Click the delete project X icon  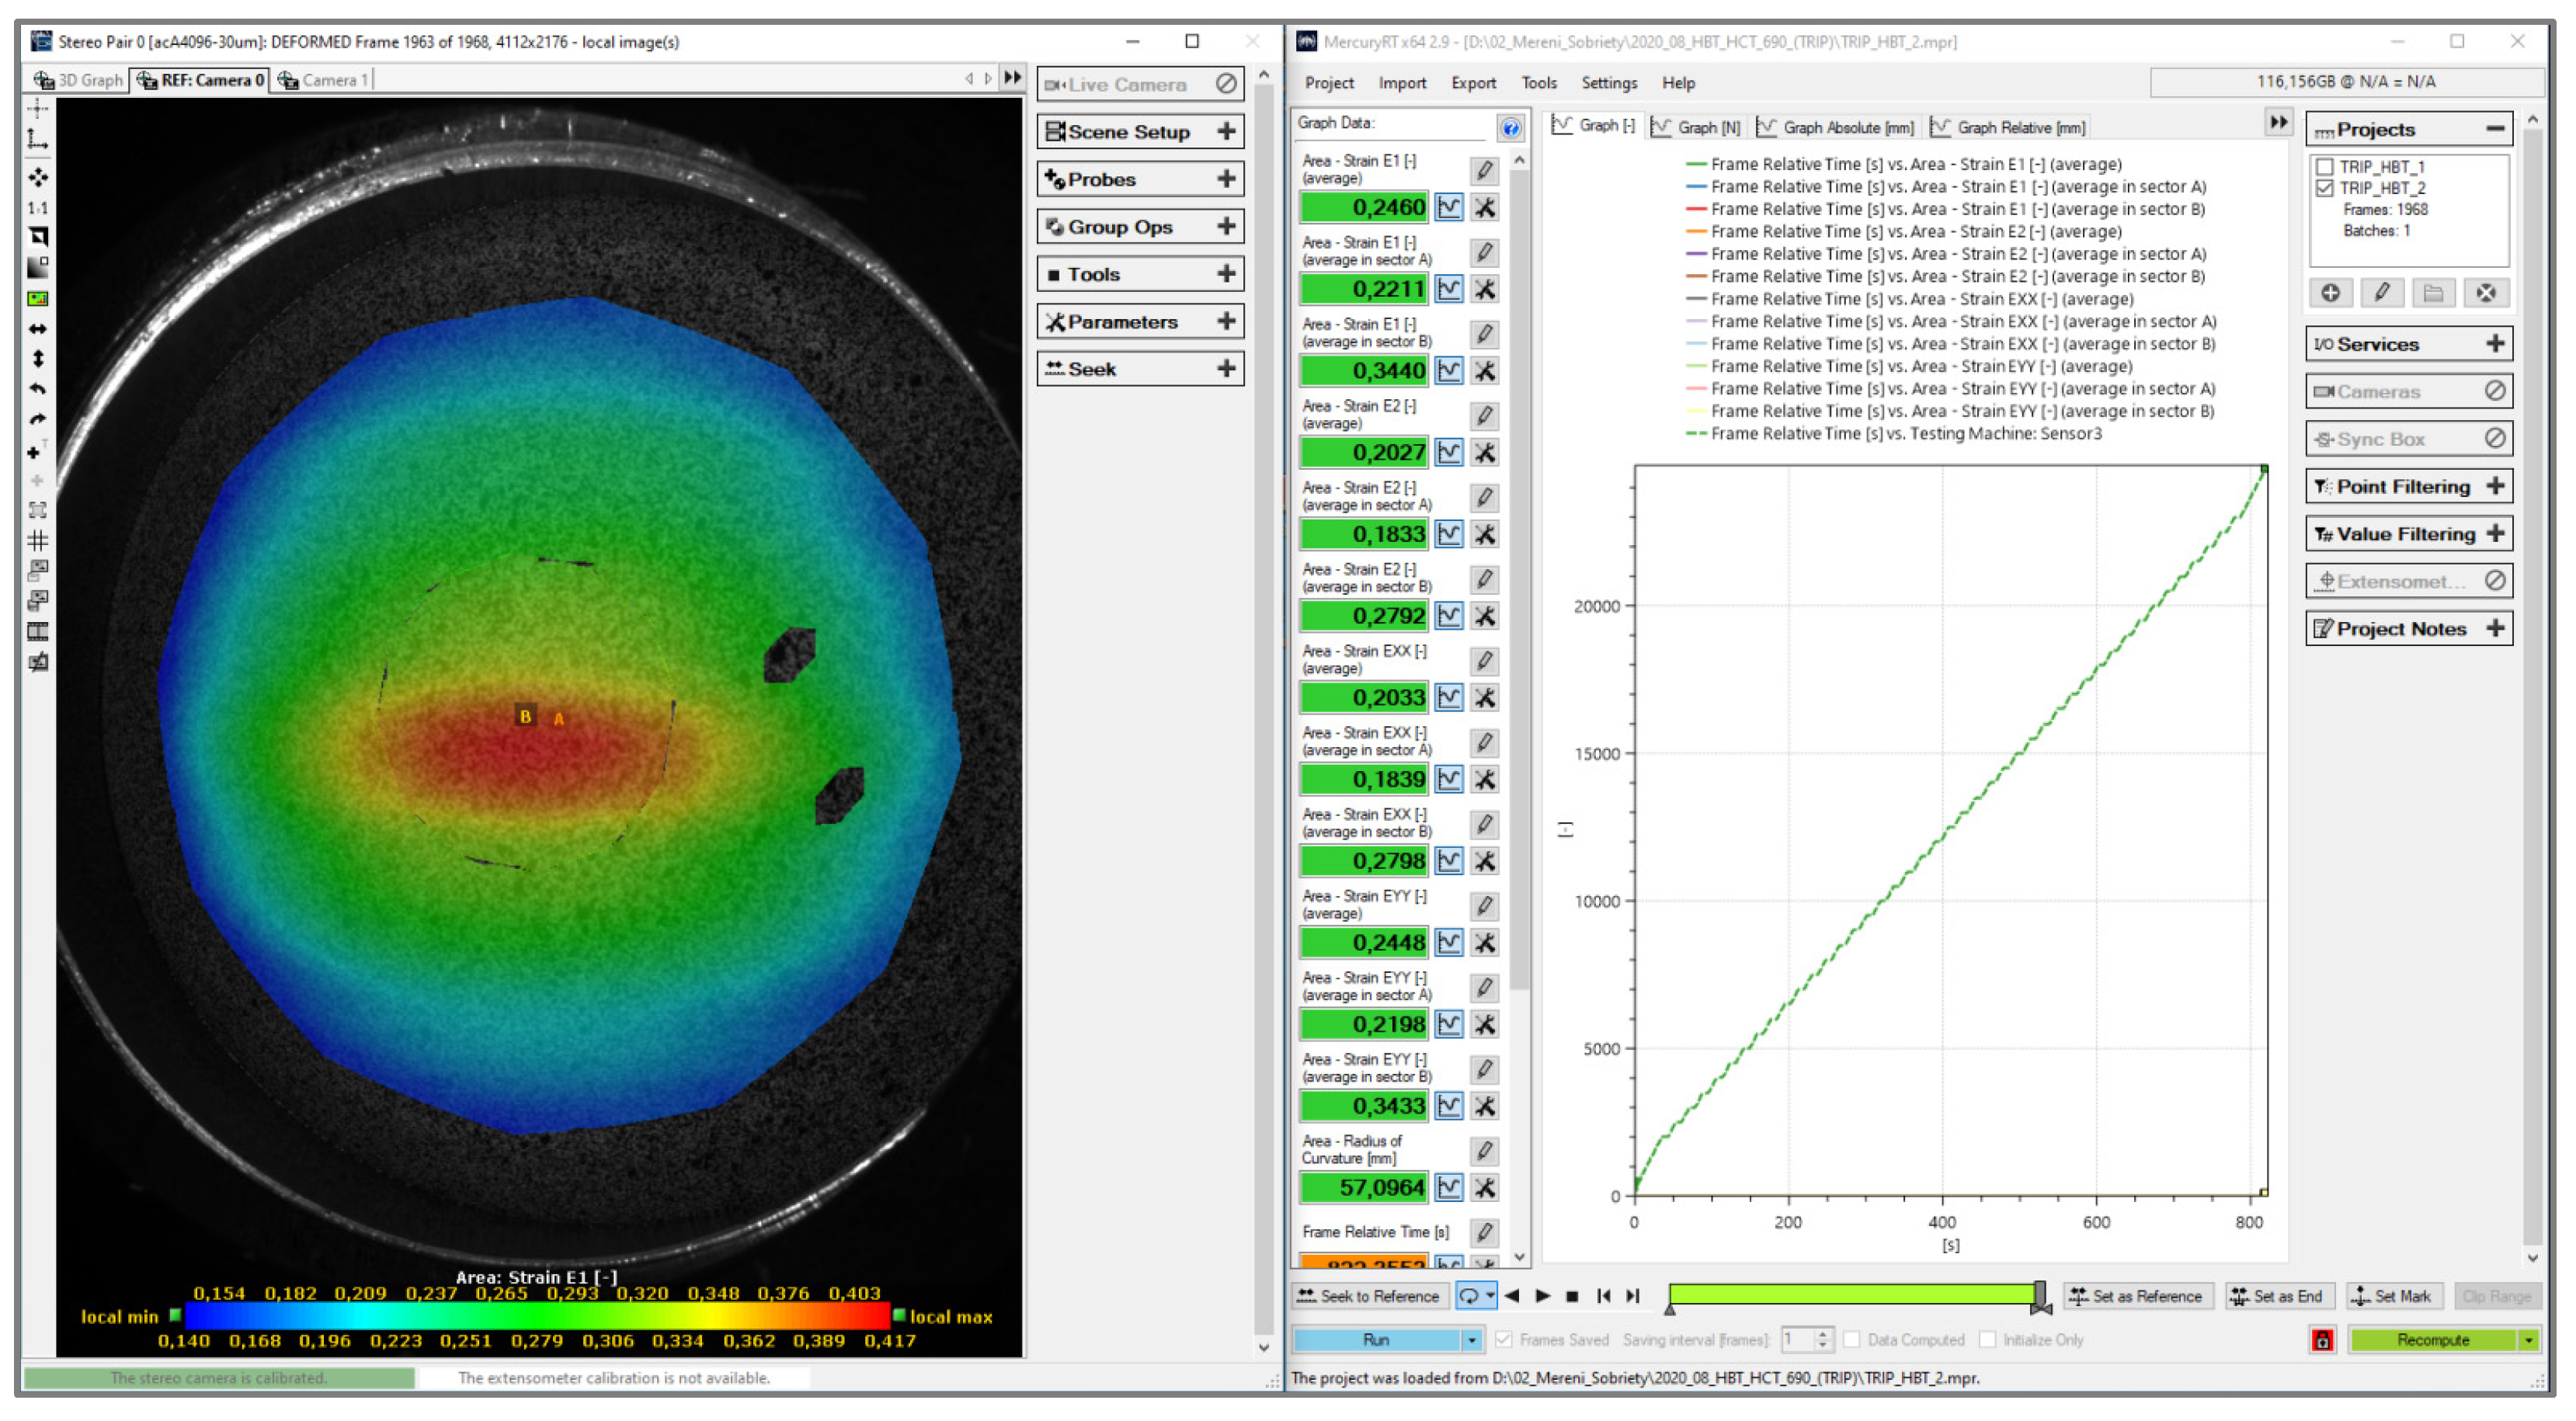(2485, 293)
